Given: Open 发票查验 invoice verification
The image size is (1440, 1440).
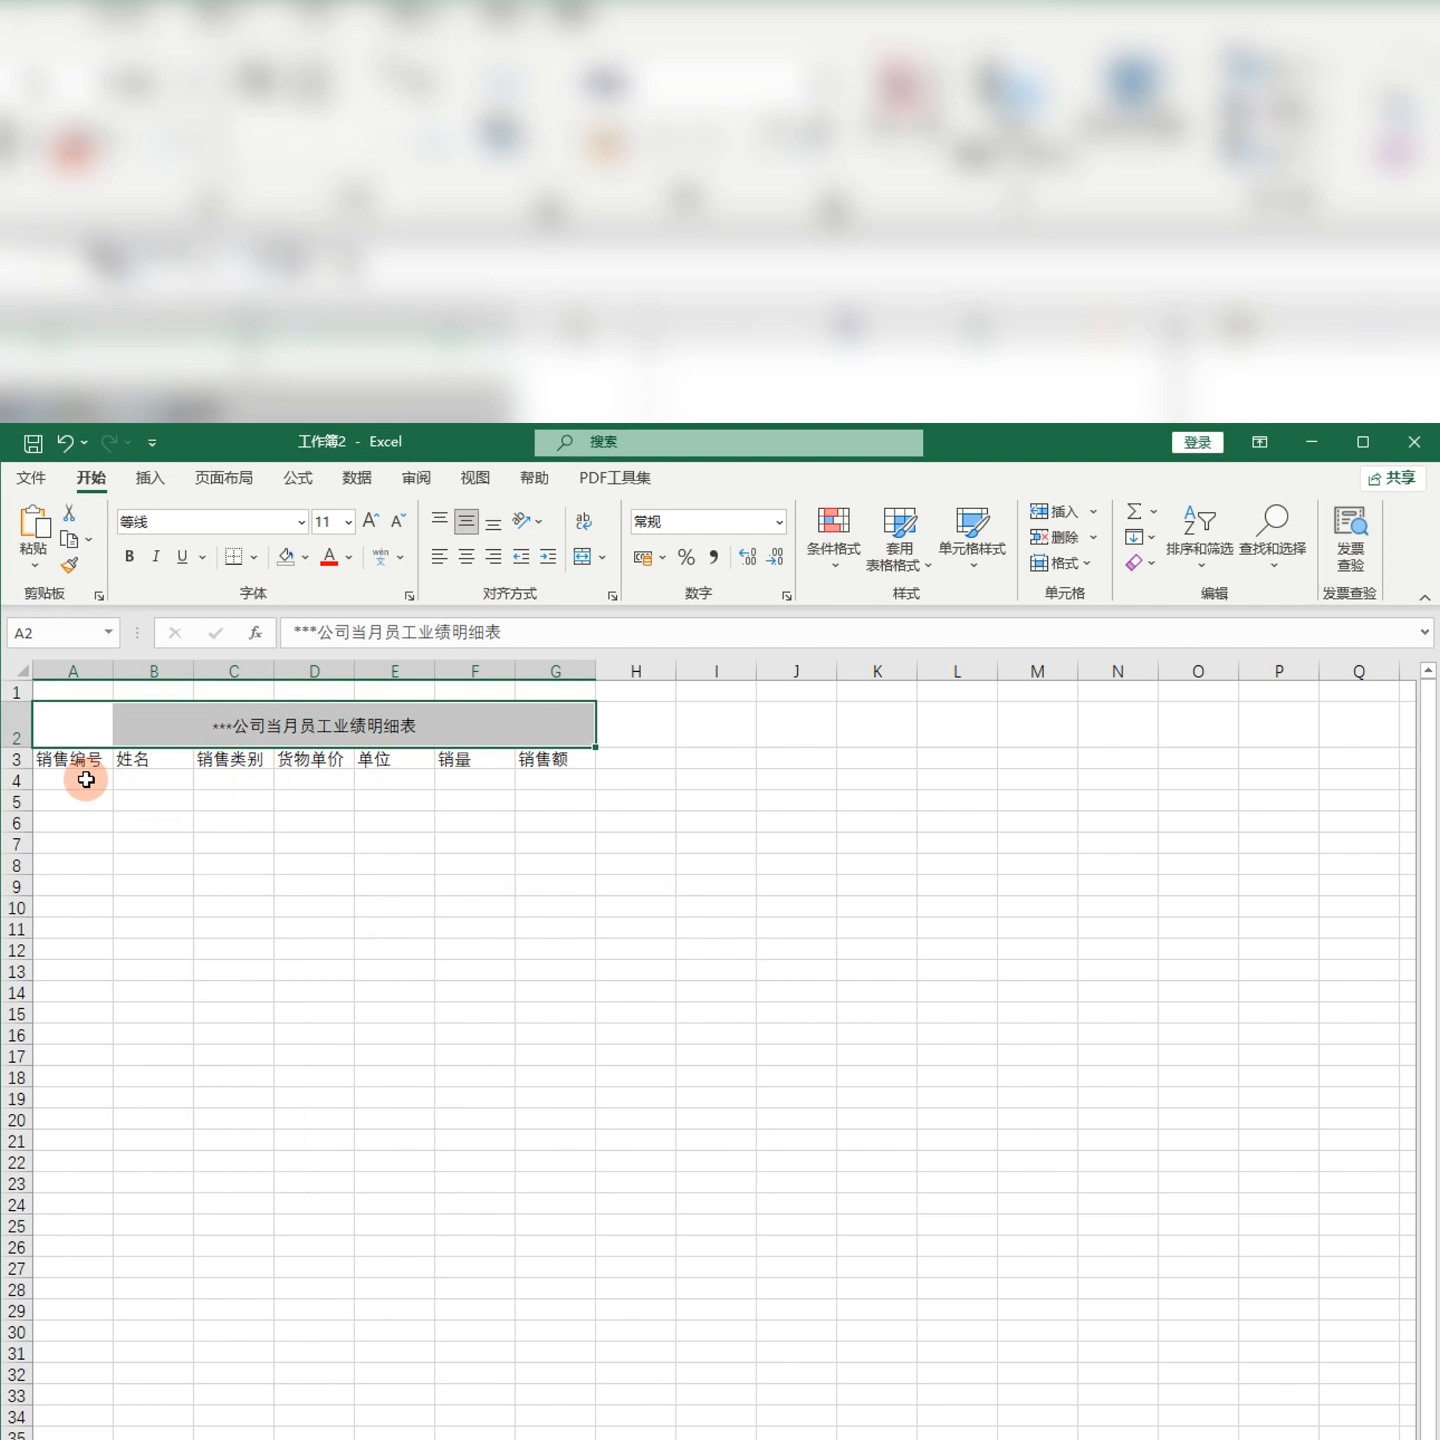Looking at the screenshot, I should (x=1350, y=538).
